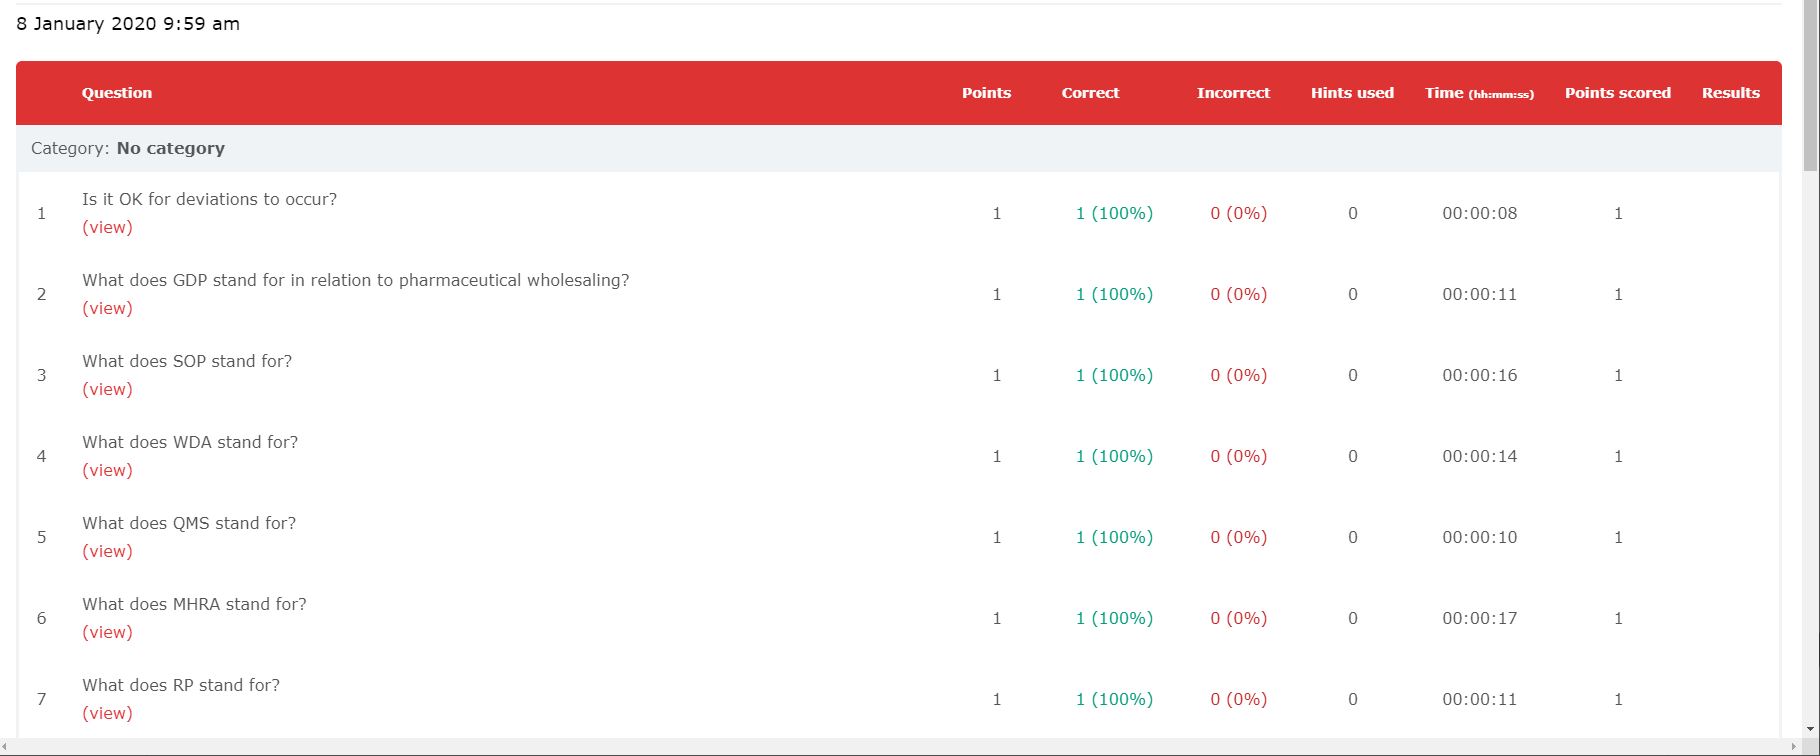This screenshot has width=1820, height=756.
Task: Click the Incorrect column header
Action: 1233,93
